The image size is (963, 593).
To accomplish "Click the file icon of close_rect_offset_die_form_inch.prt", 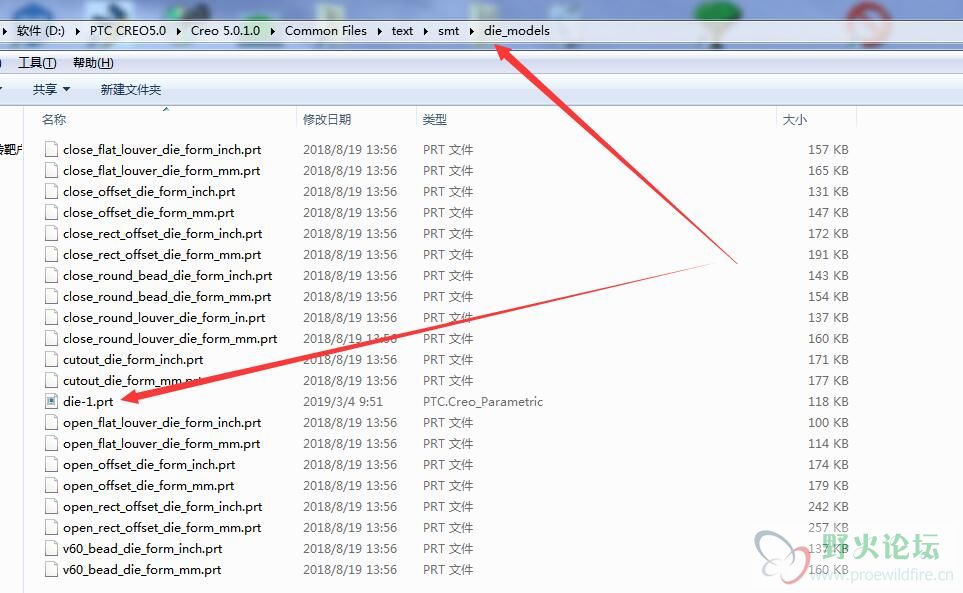I will click(x=52, y=233).
